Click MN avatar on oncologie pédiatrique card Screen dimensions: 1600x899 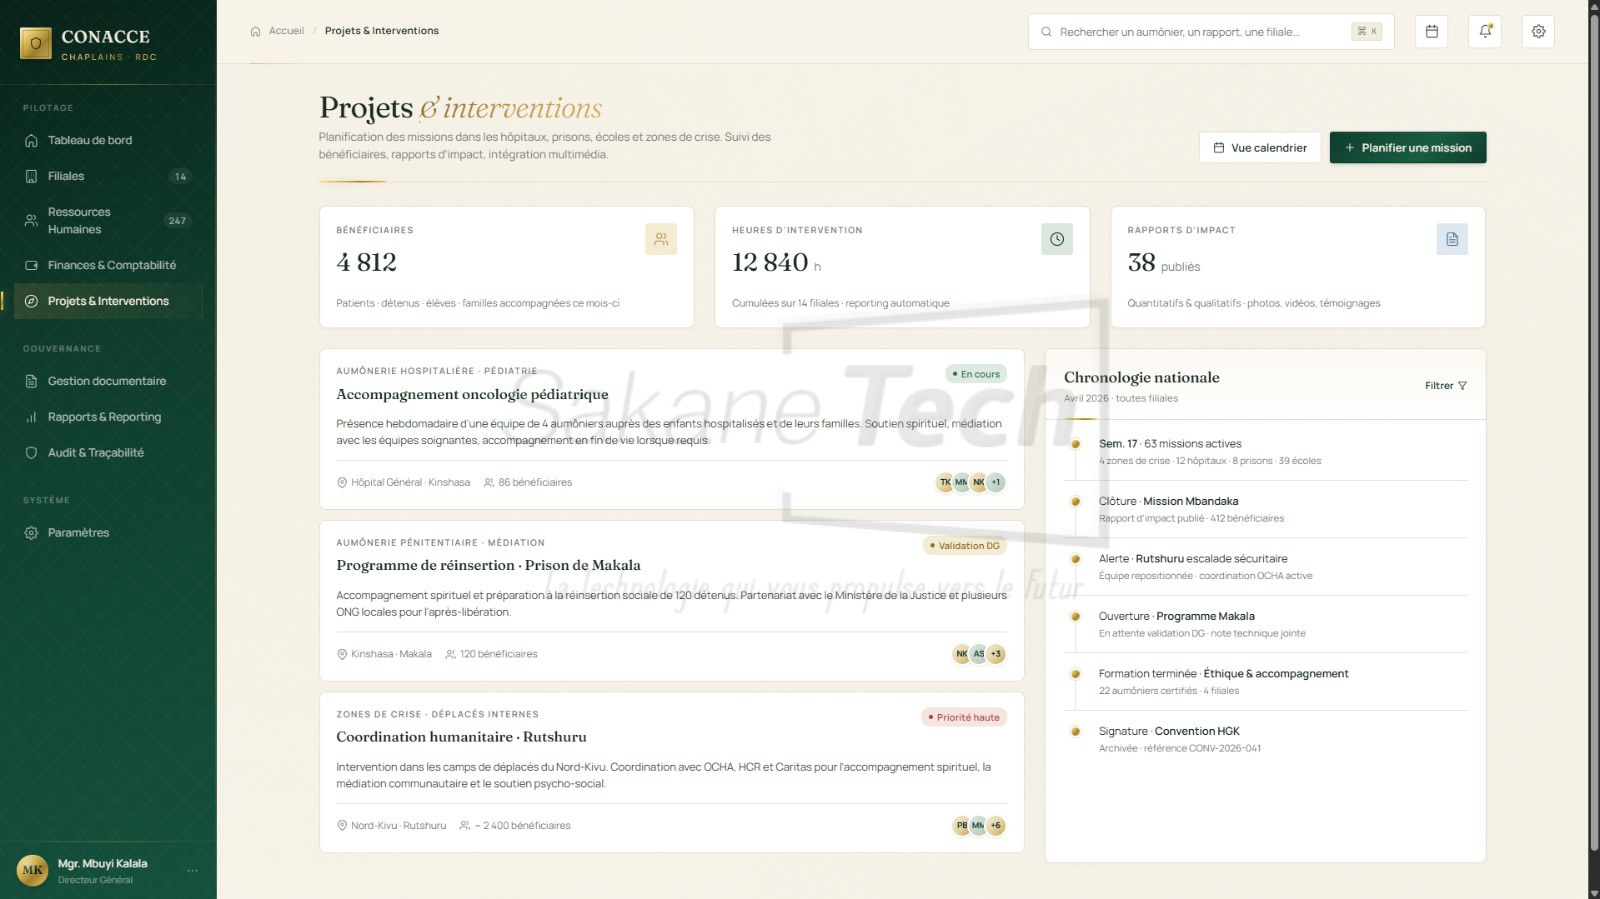tap(962, 482)
